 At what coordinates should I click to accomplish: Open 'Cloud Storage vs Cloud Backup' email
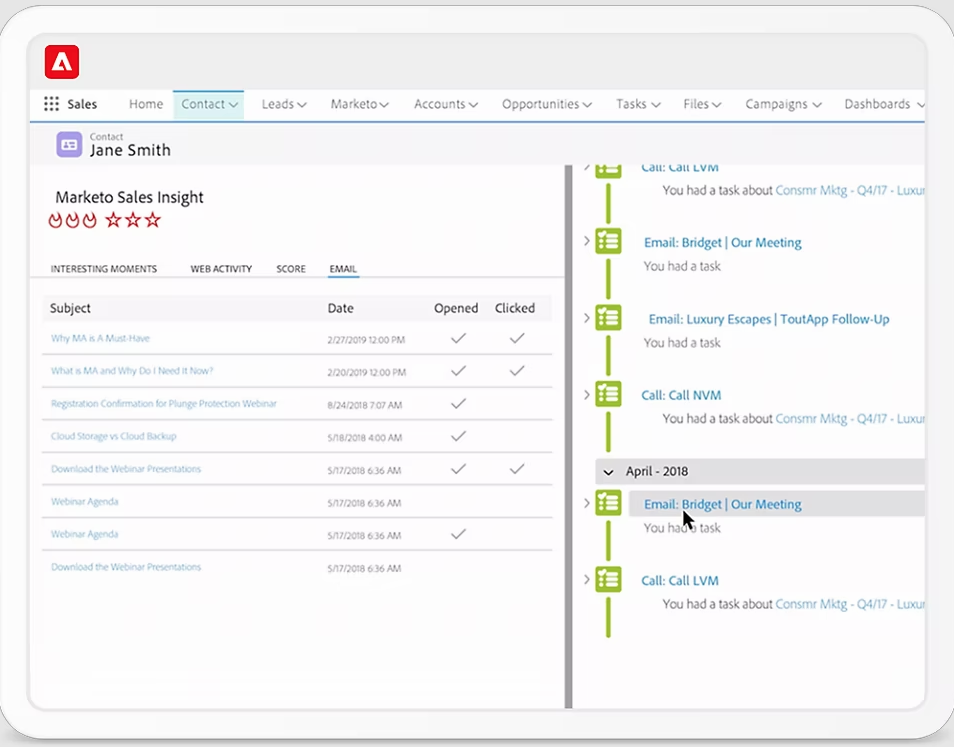114,436
